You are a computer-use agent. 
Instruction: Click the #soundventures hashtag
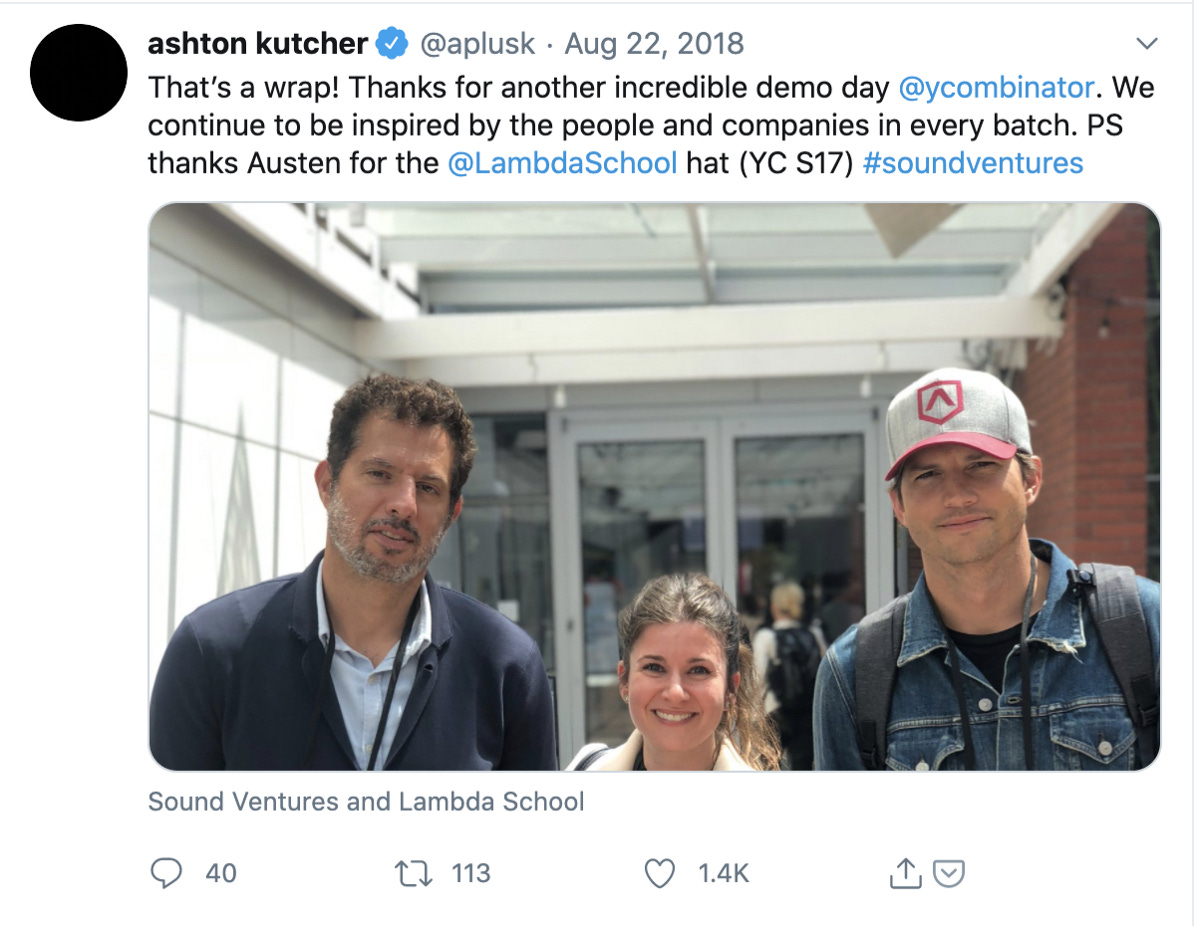pyautogui.click(x=972, y=163)
